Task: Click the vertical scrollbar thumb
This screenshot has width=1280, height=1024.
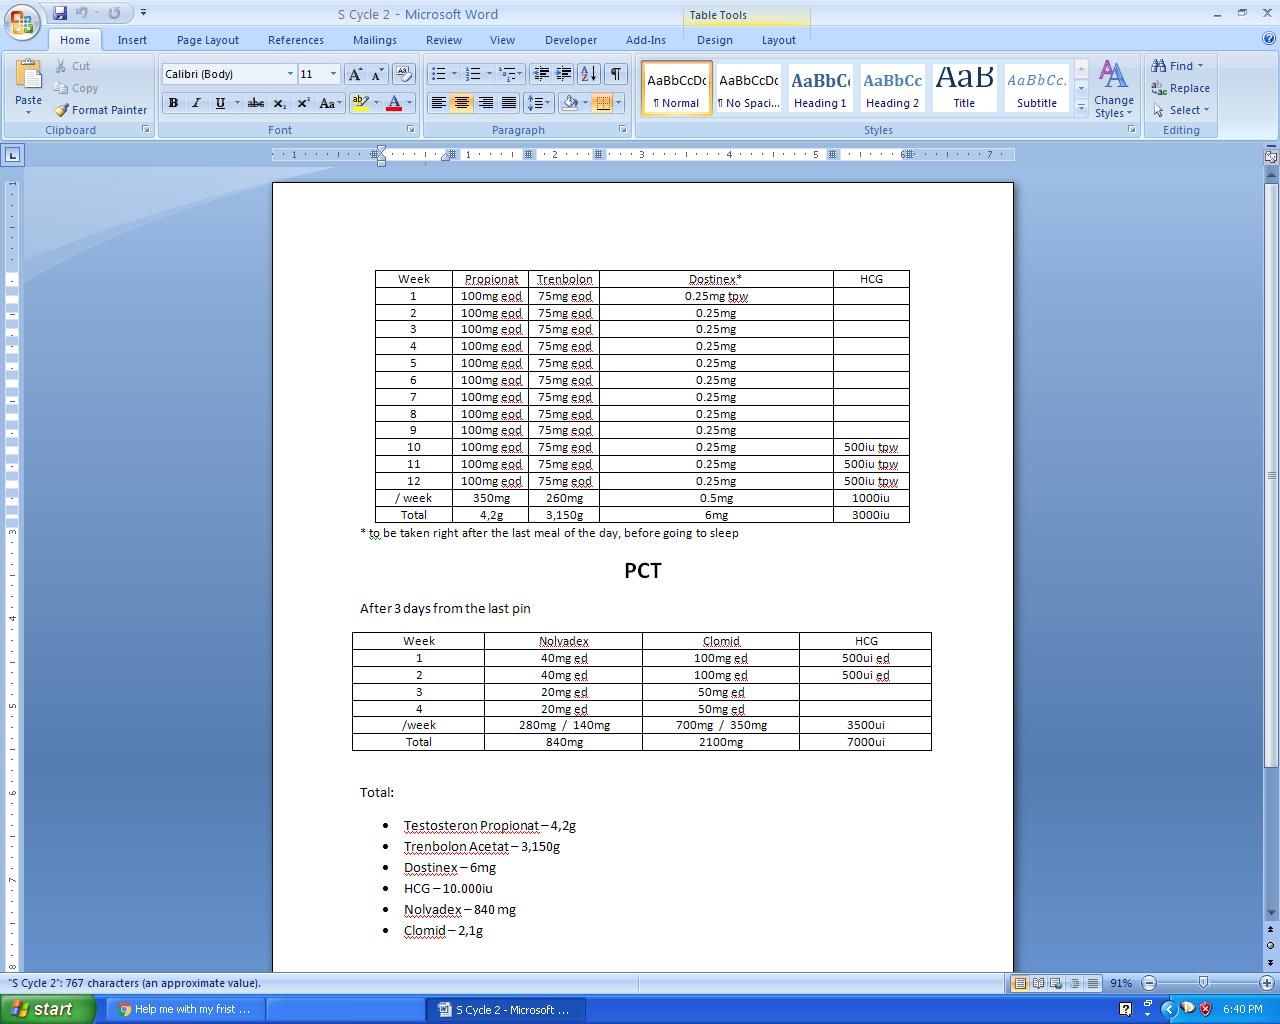Action: (x=1271, y=475)
